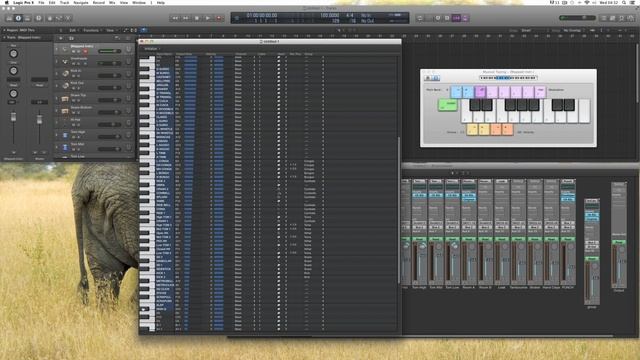Record-enable the Mapped Instr. track

pos(85,52)
